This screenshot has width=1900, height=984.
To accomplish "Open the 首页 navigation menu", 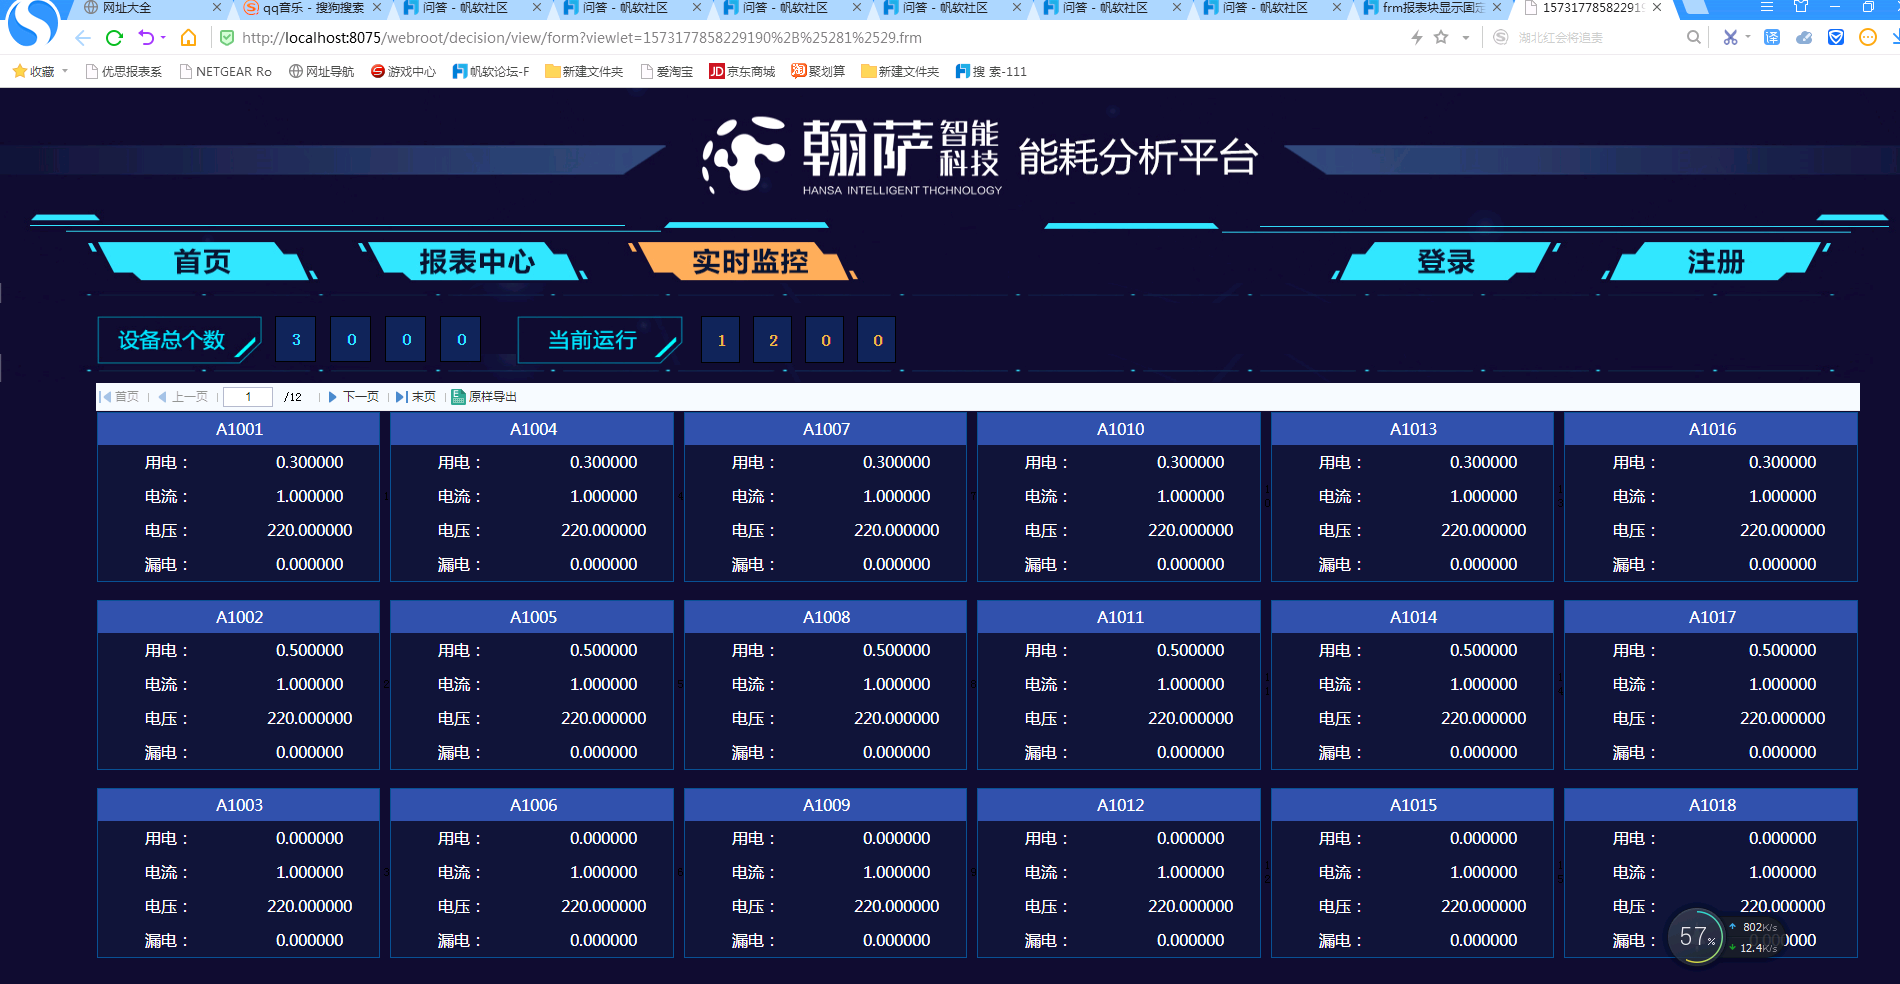I will pos(203,262).
